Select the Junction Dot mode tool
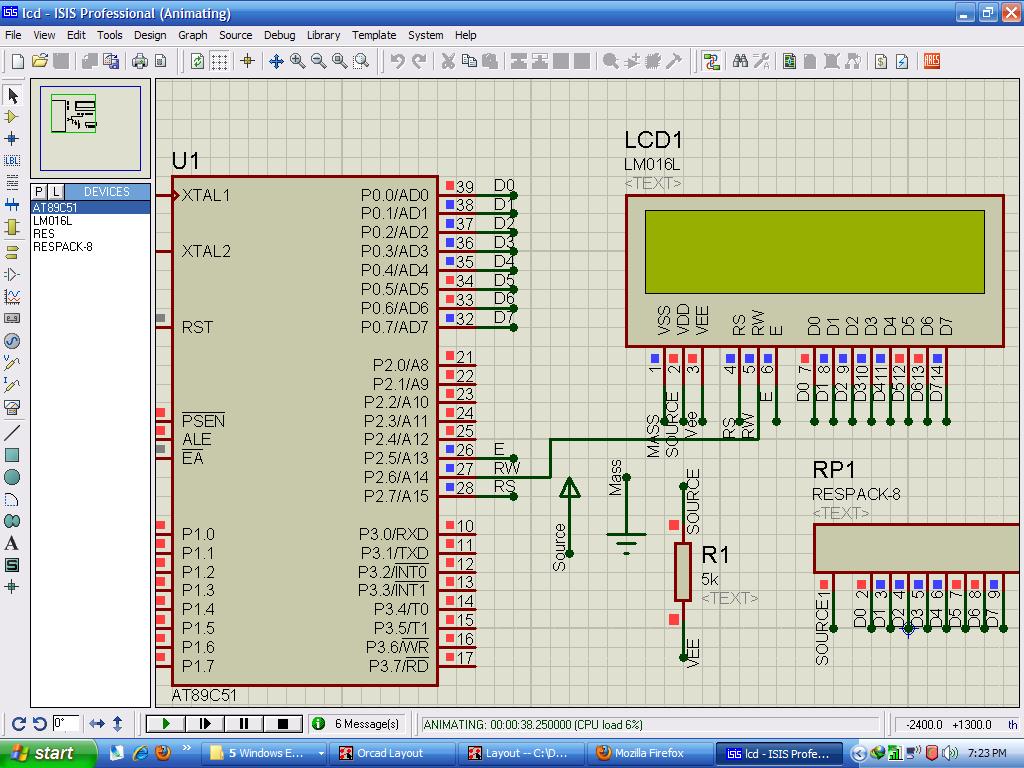Viewport: 1024px width, 768px height. [x=12, y=138]
